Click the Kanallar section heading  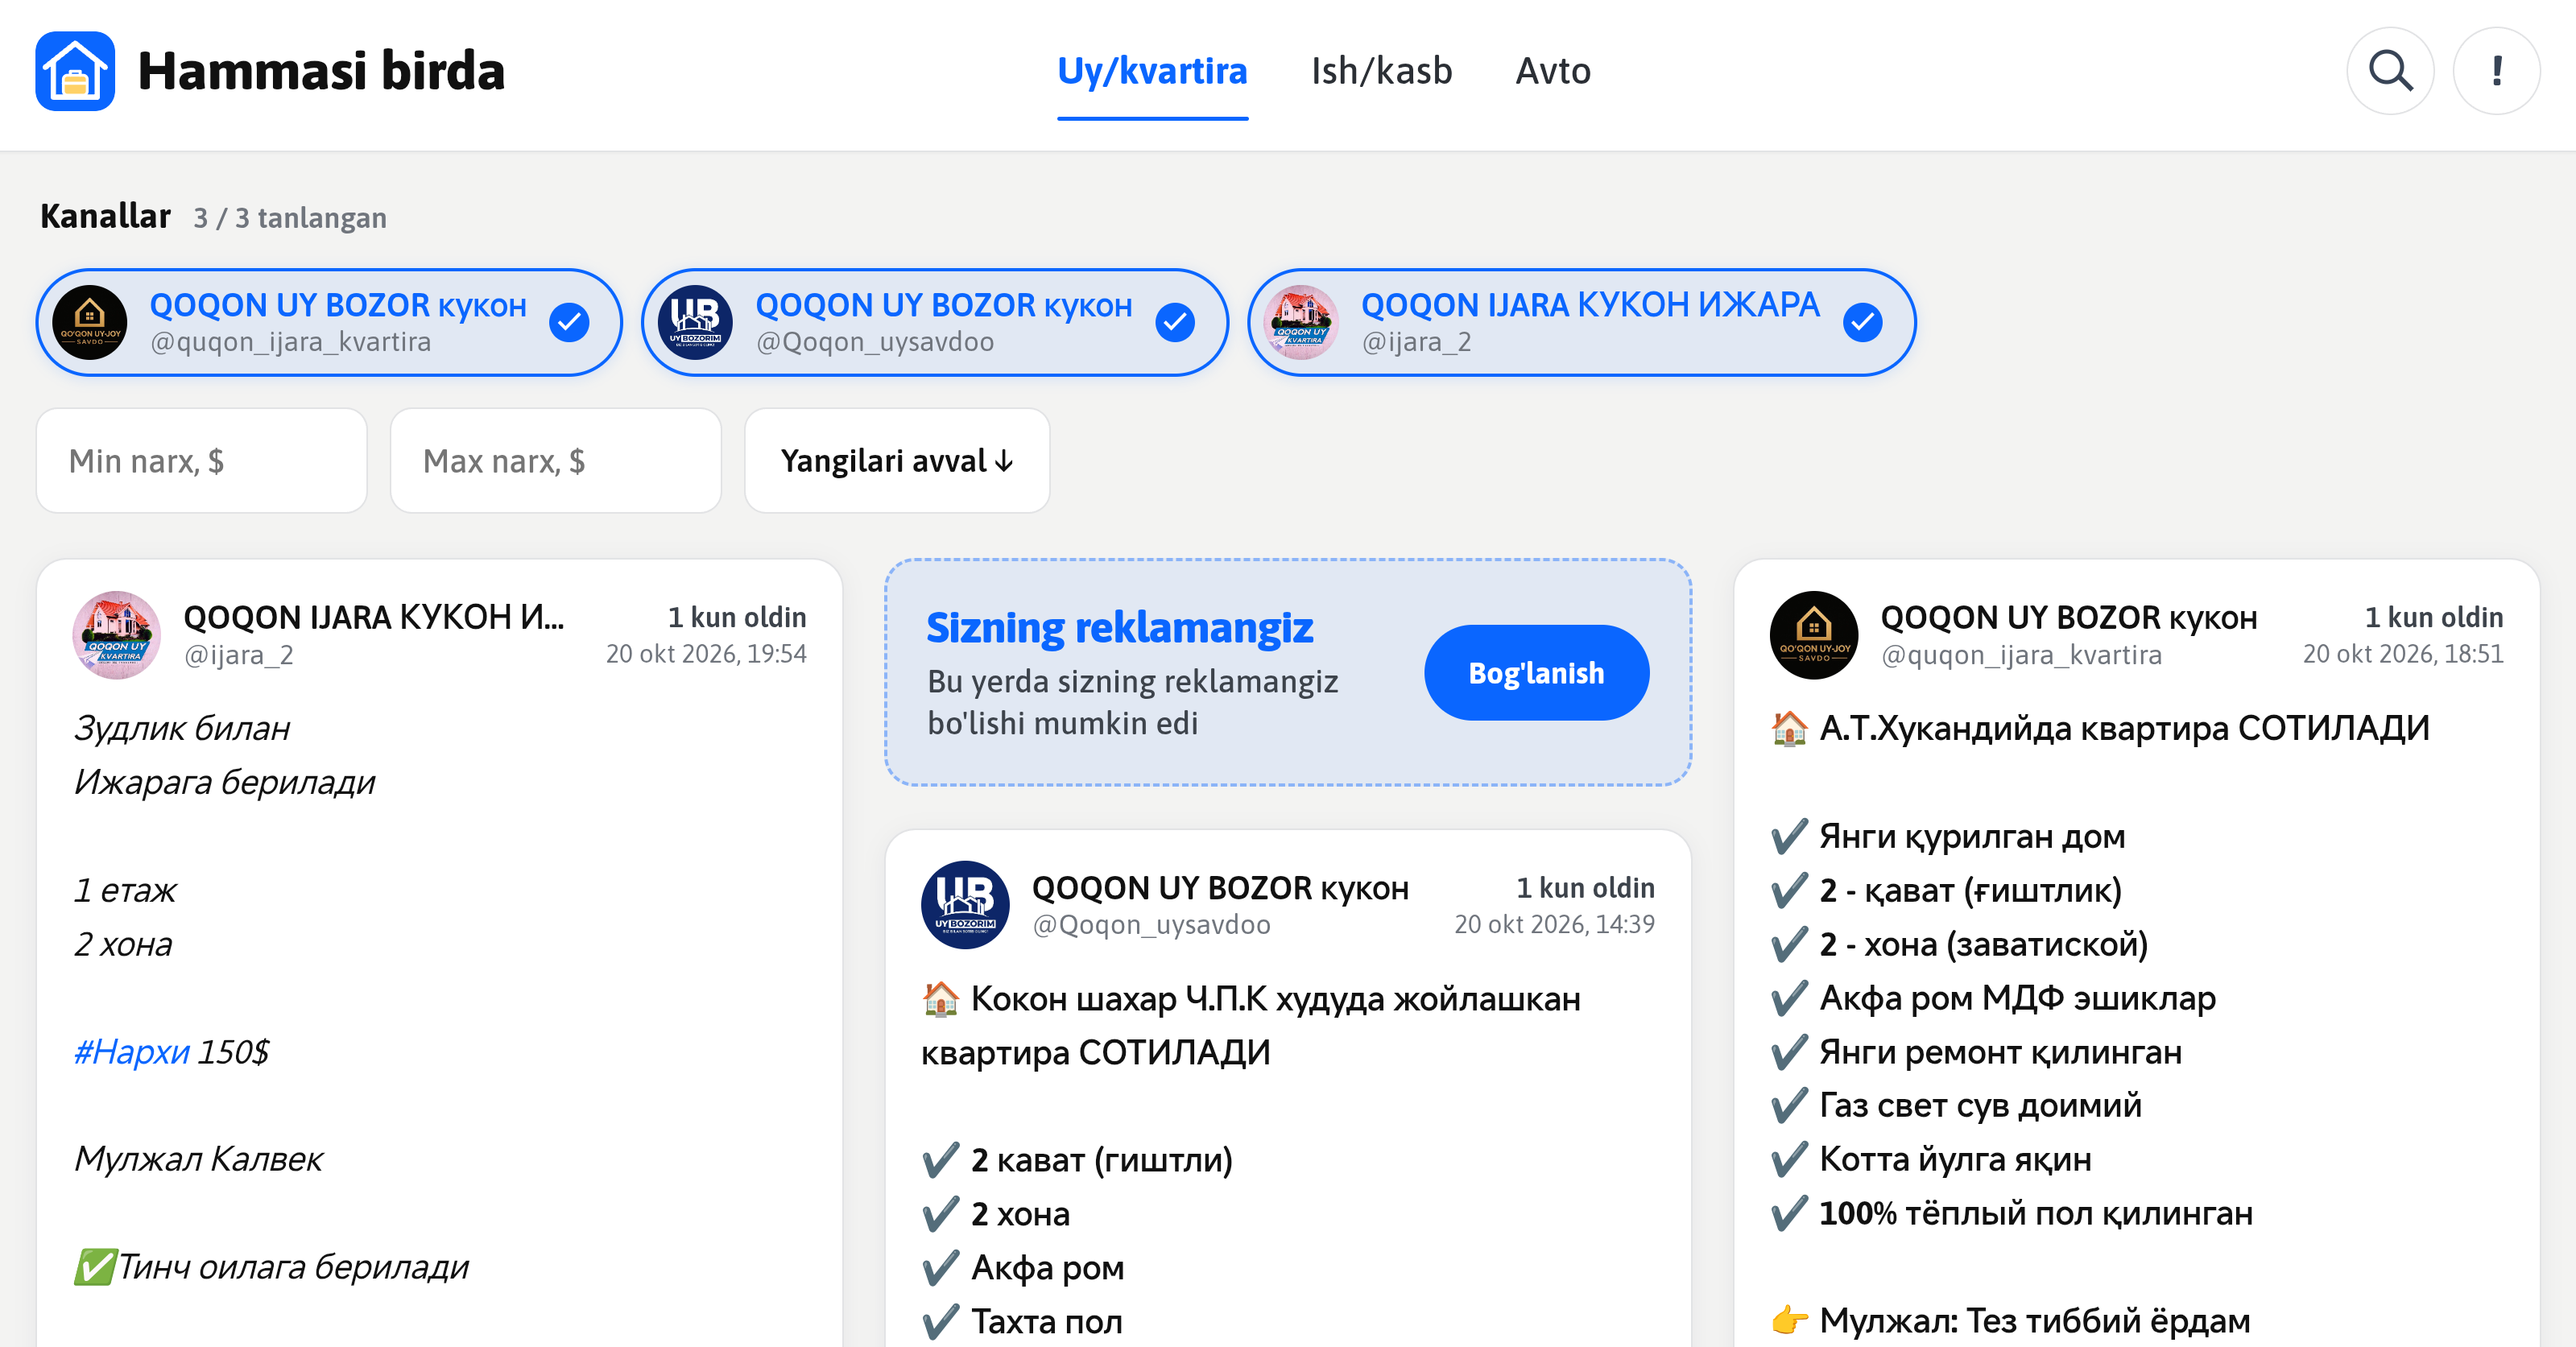tap(105, 216)
